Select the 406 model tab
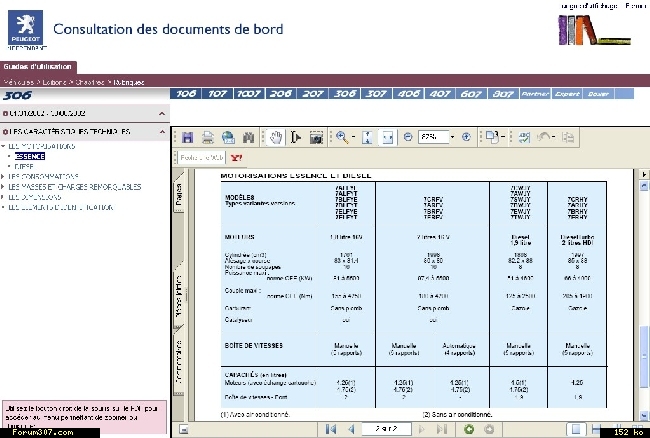The height and width of the screenshot is (438, 650). [x=408, y=94]
